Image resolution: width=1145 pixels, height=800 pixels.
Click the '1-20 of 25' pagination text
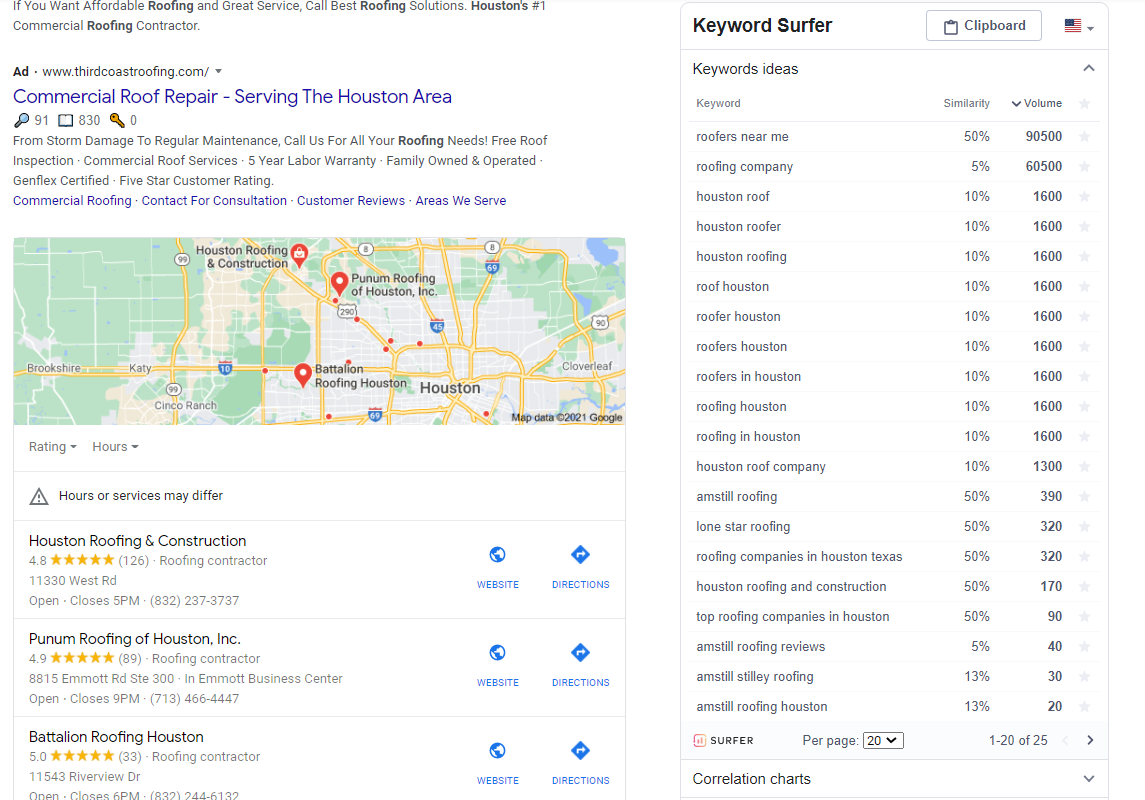click(x=1018, y=740)
